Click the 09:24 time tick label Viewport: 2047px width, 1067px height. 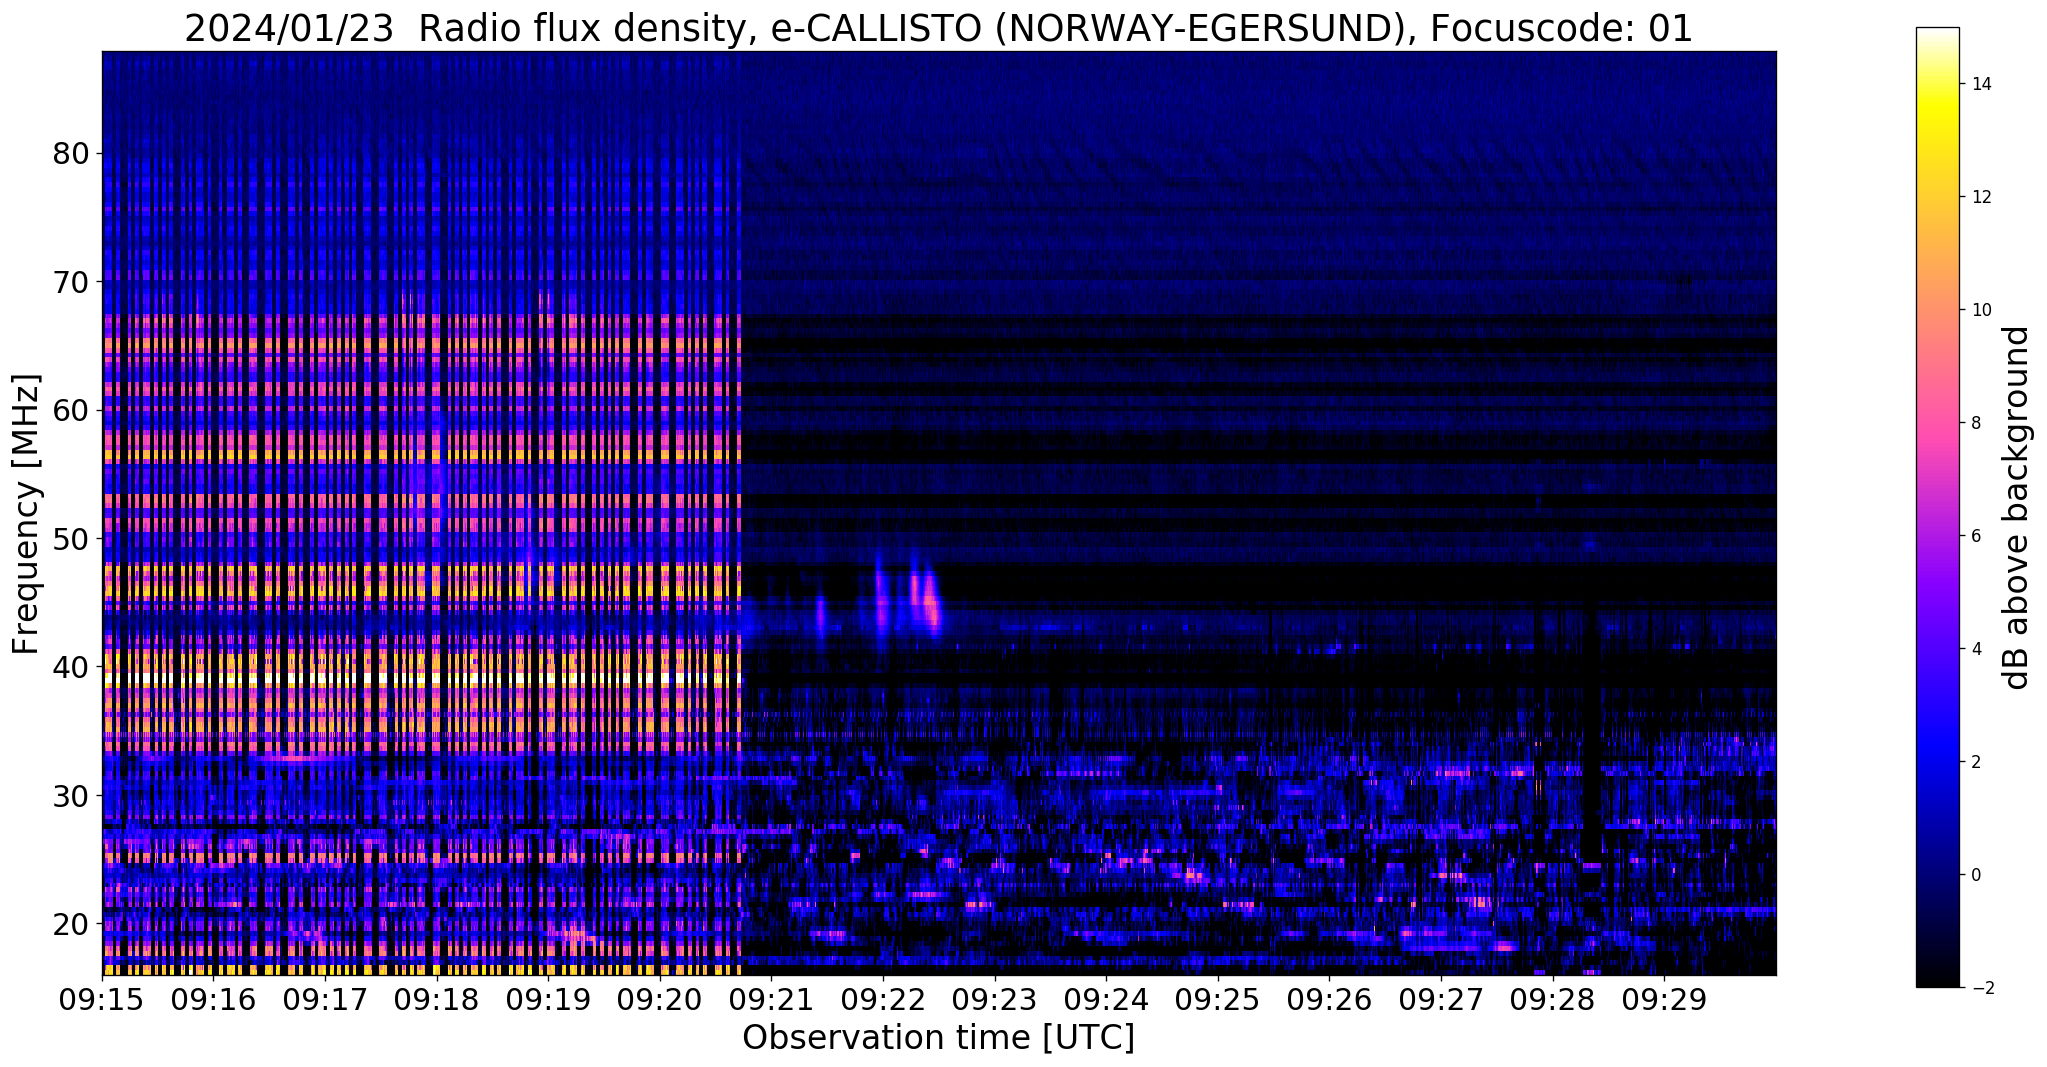pyautogui.click(x=1106, y=1001)
